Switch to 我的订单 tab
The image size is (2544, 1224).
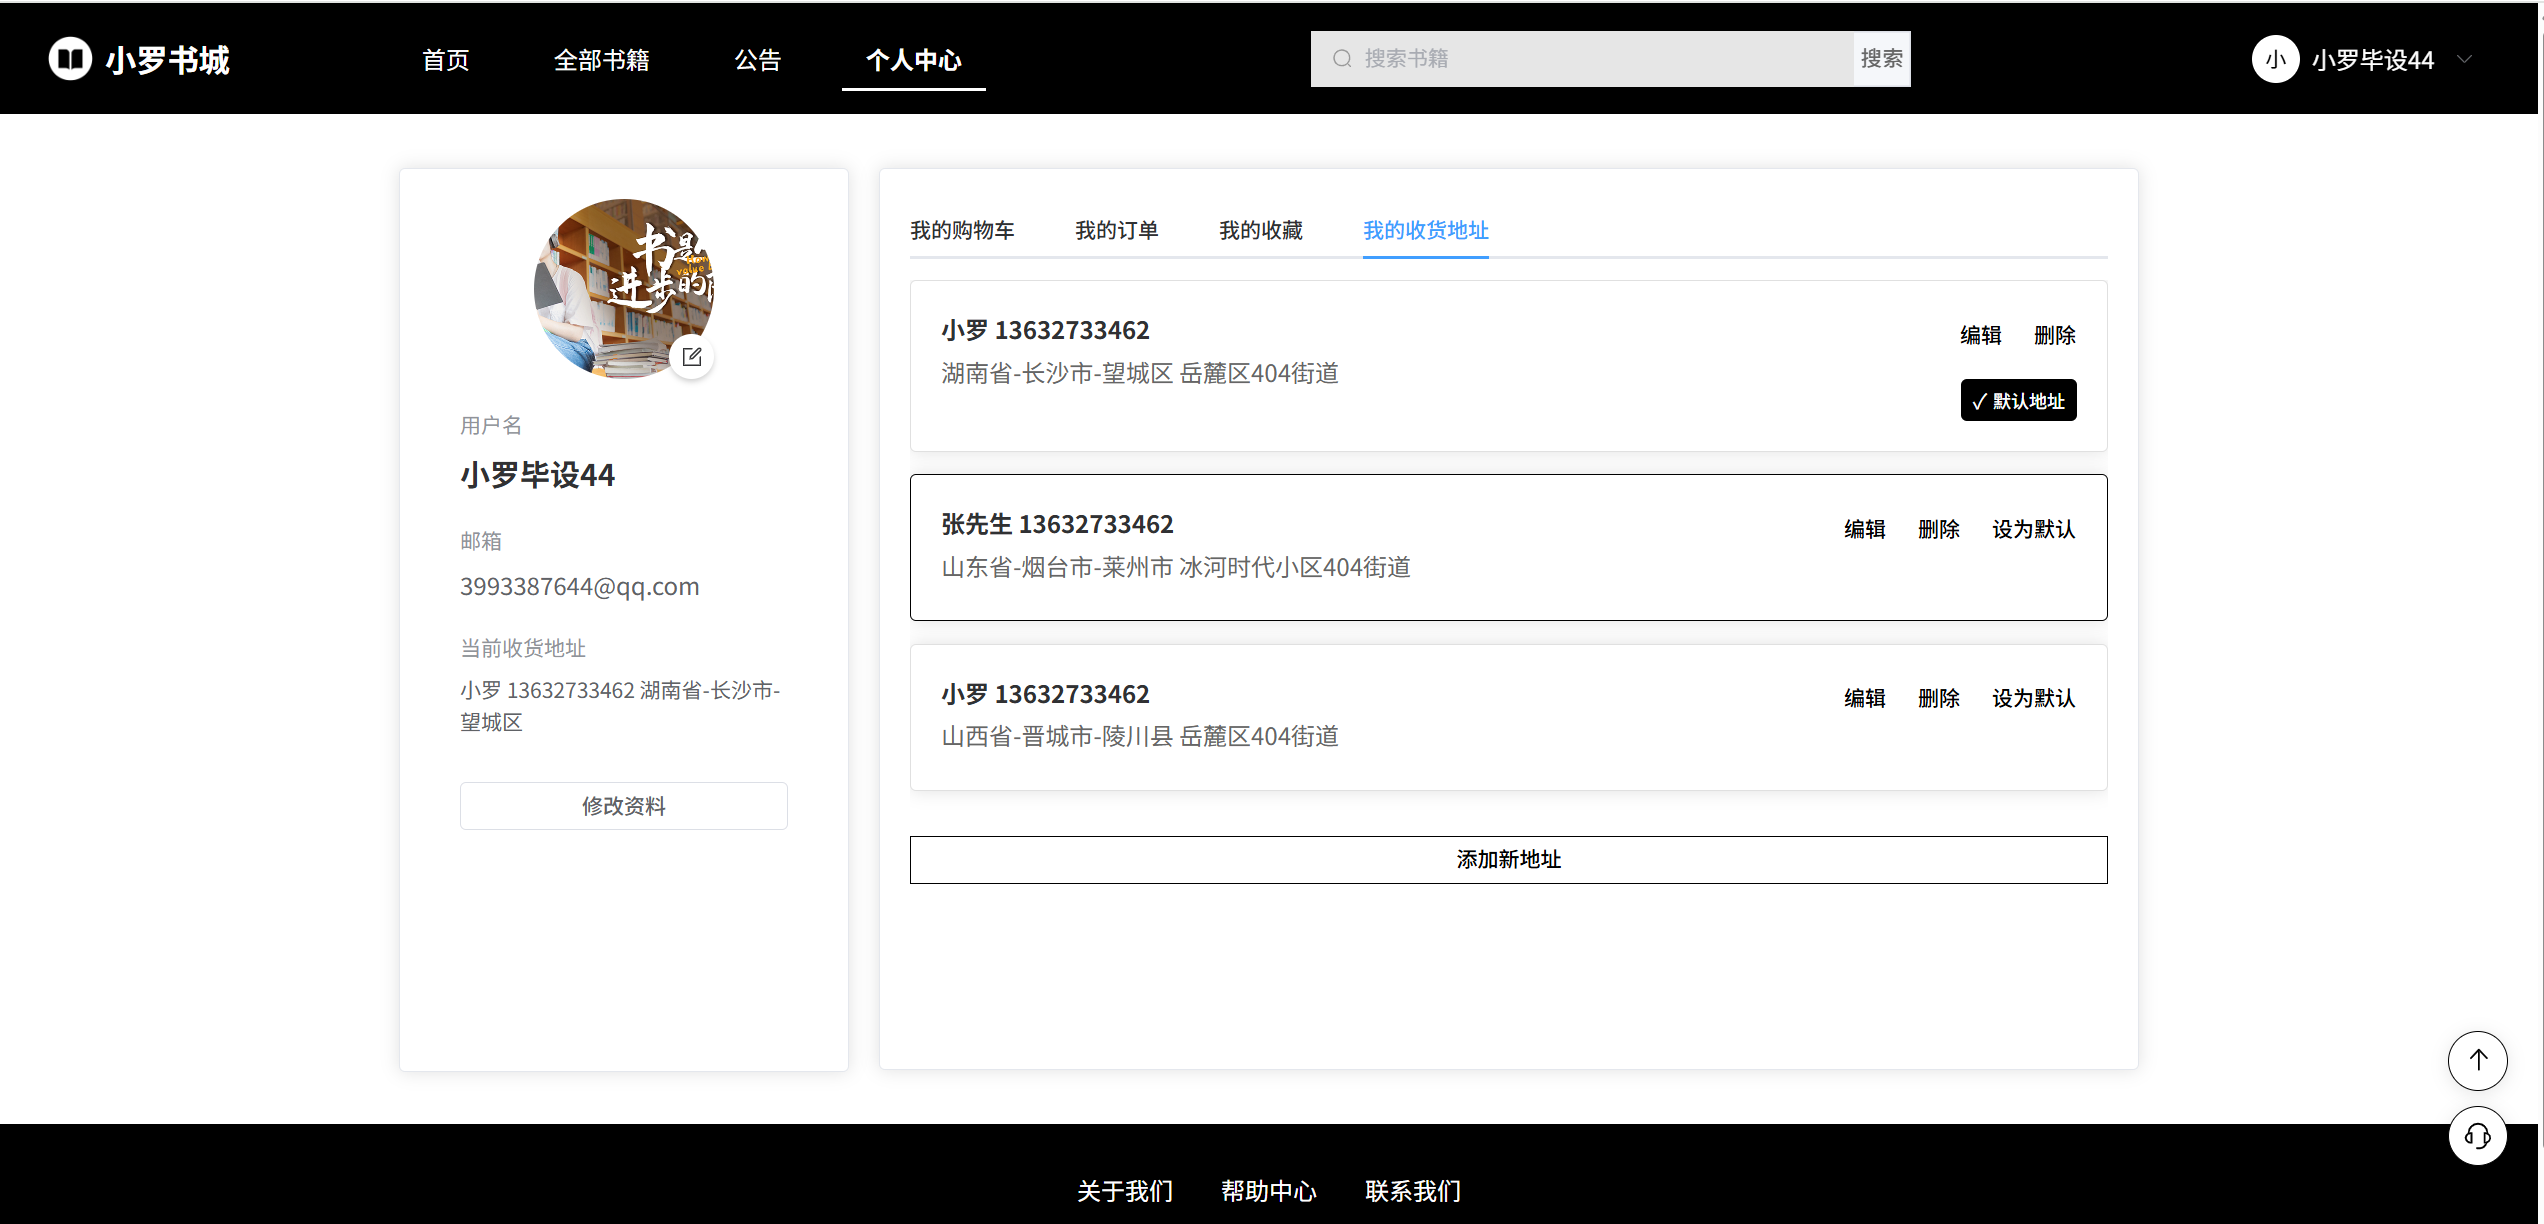[1116, 231]
